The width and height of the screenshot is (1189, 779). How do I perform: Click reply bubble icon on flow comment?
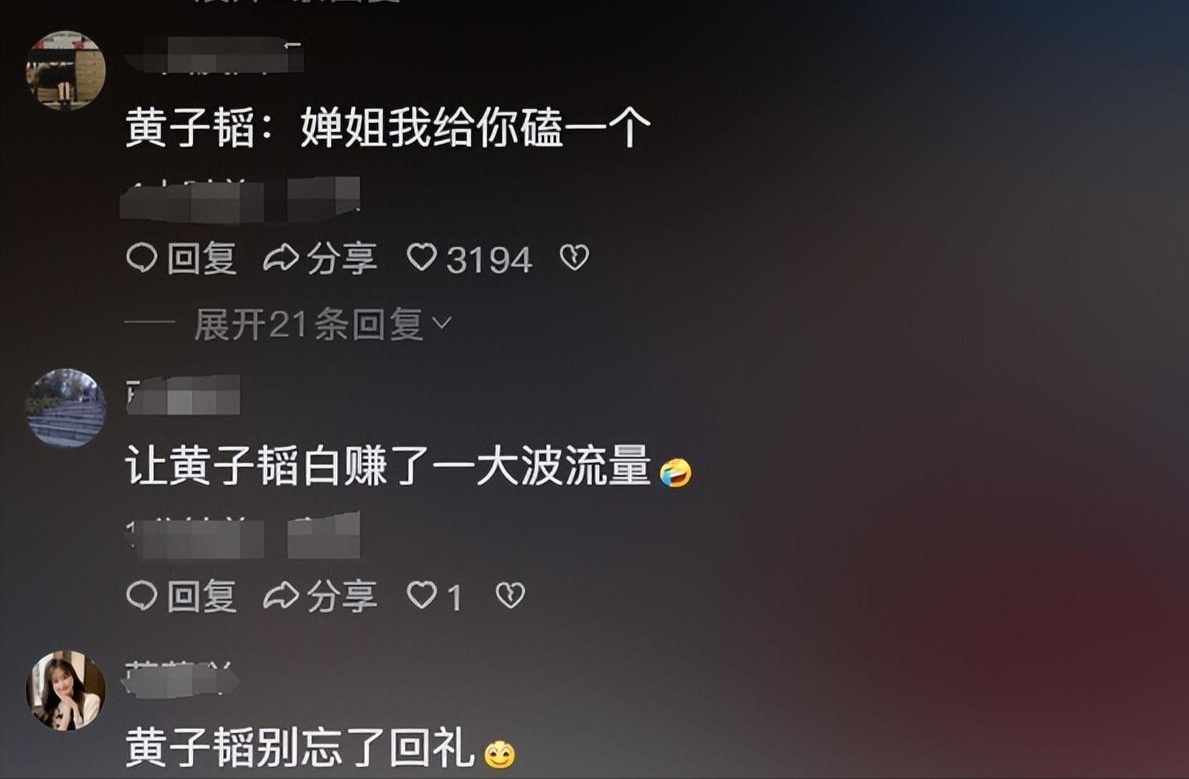pyautogui.click(x=142, y=595)
